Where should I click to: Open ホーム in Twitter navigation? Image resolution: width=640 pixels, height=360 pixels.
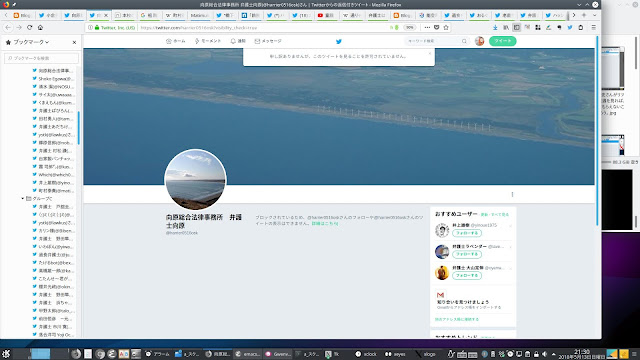tap(176, 41)
